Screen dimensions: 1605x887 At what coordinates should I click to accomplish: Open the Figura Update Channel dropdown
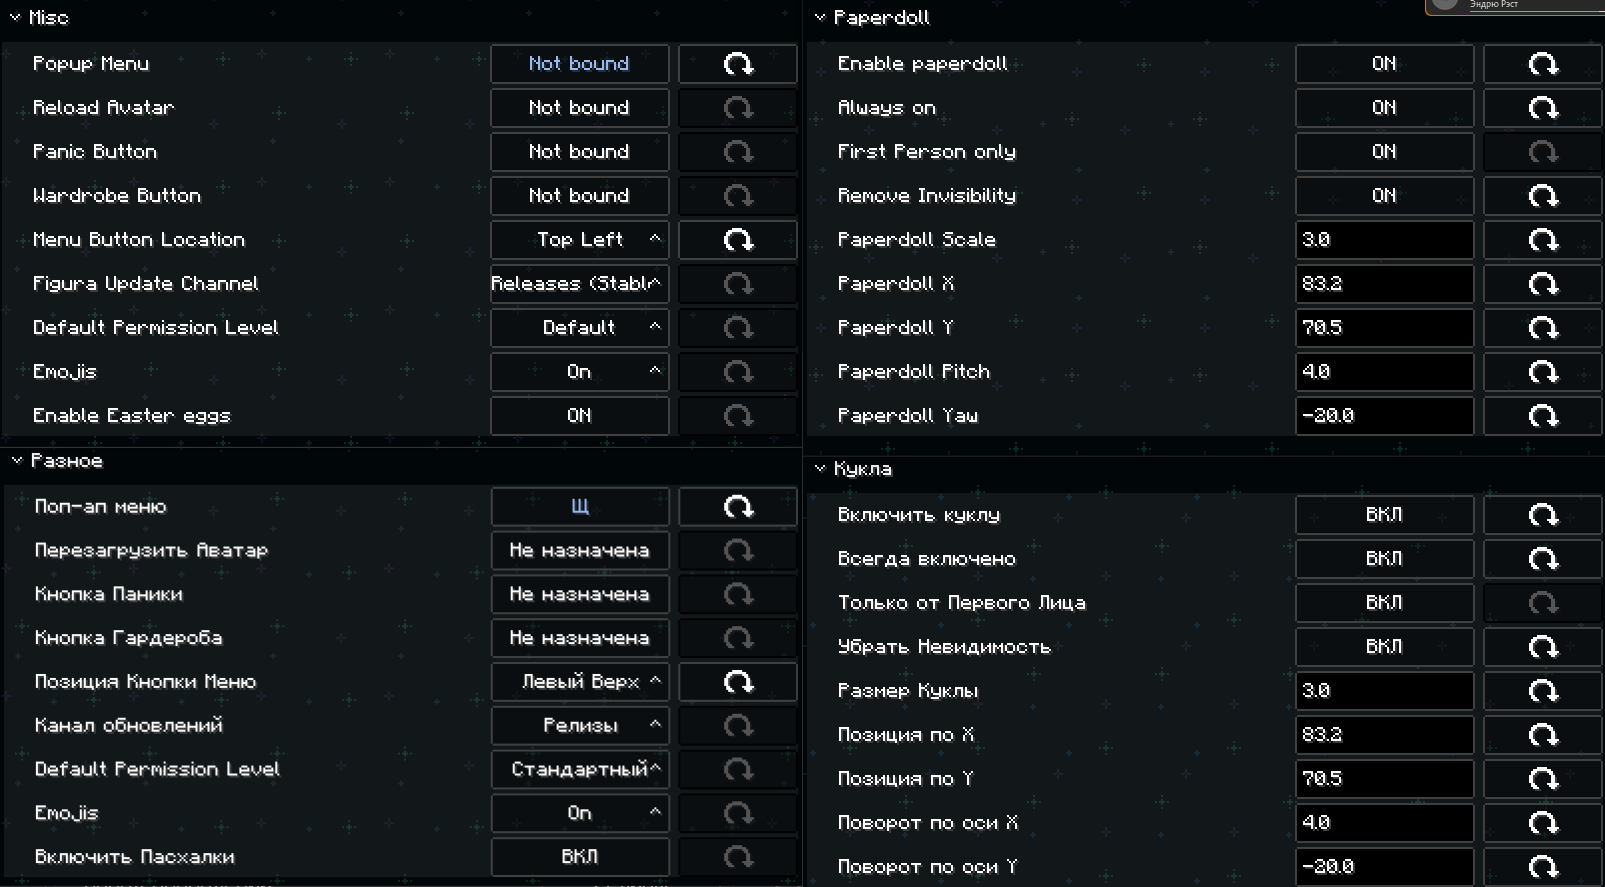[580, 284]
